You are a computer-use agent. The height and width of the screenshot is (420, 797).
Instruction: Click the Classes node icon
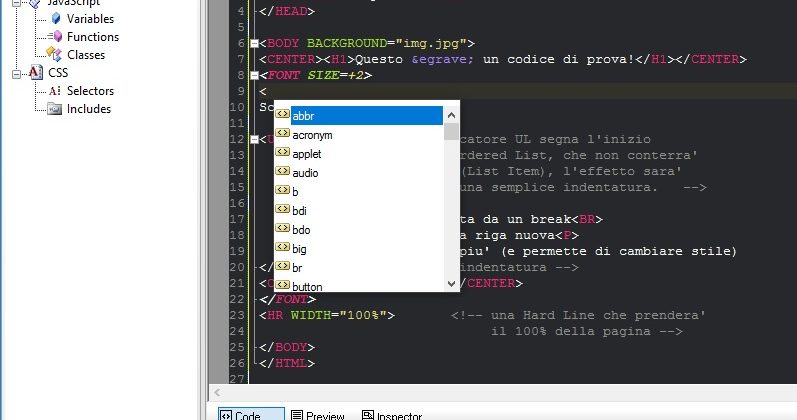(x=54, y=54)
